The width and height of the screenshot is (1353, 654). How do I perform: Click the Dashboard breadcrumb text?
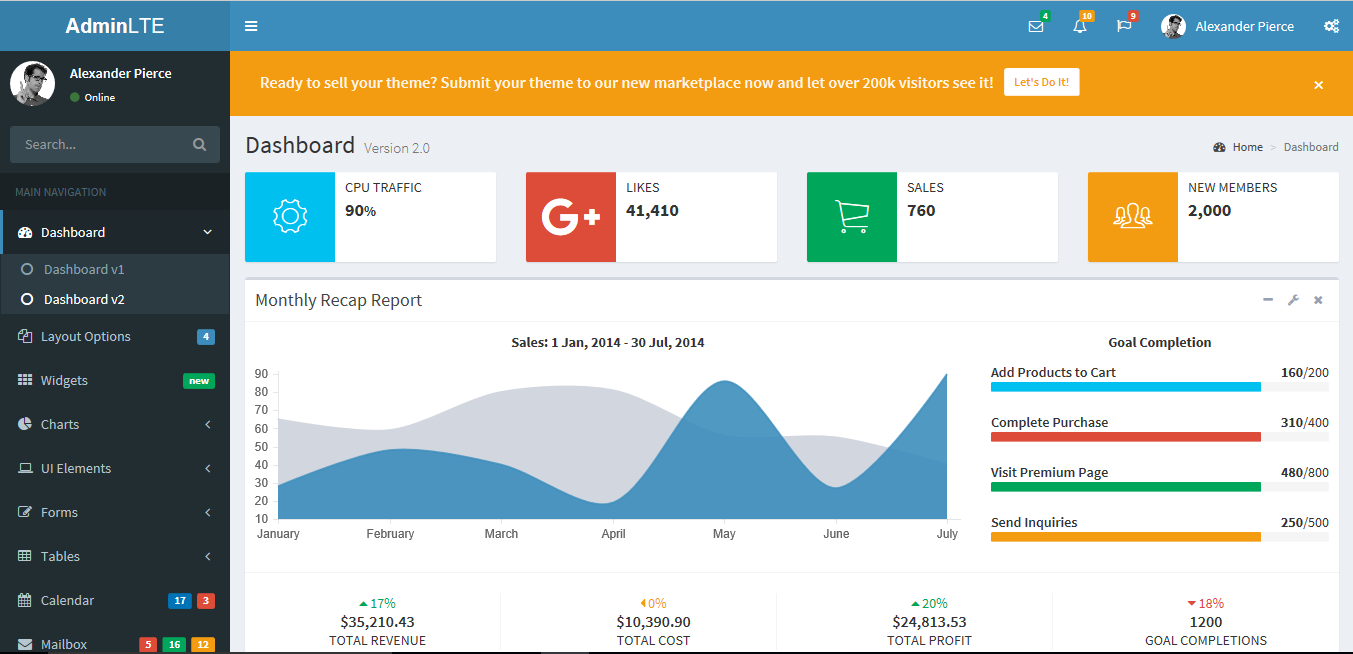(x=1311, y=147)
